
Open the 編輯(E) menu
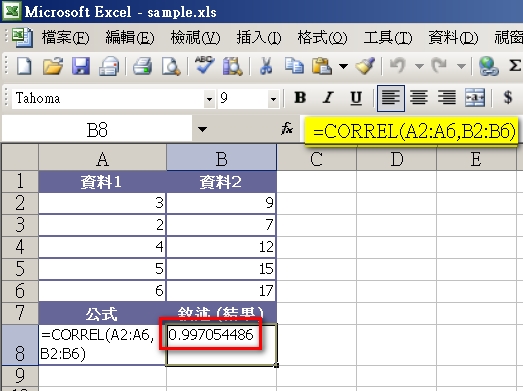coord(130,38)
